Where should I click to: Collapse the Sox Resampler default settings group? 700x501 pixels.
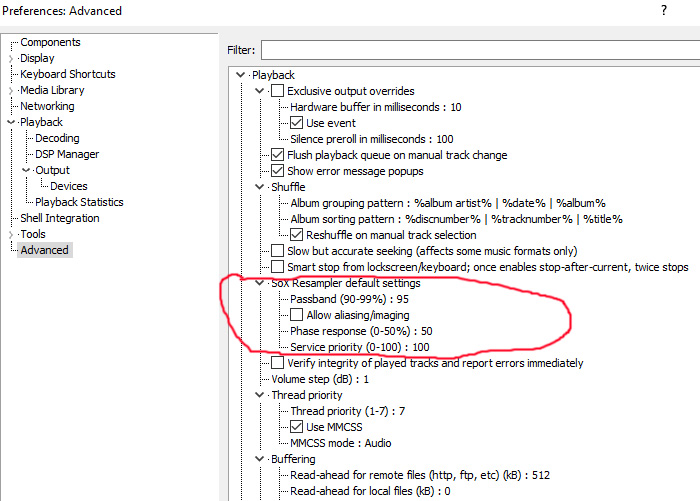[258, 283]
